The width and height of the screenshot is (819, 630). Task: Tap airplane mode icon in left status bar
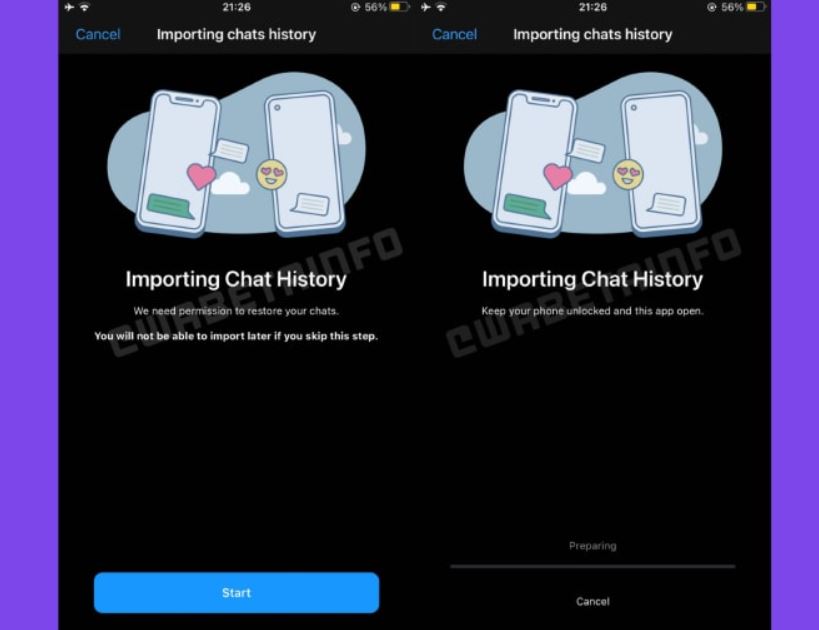[x=69, y=7]
